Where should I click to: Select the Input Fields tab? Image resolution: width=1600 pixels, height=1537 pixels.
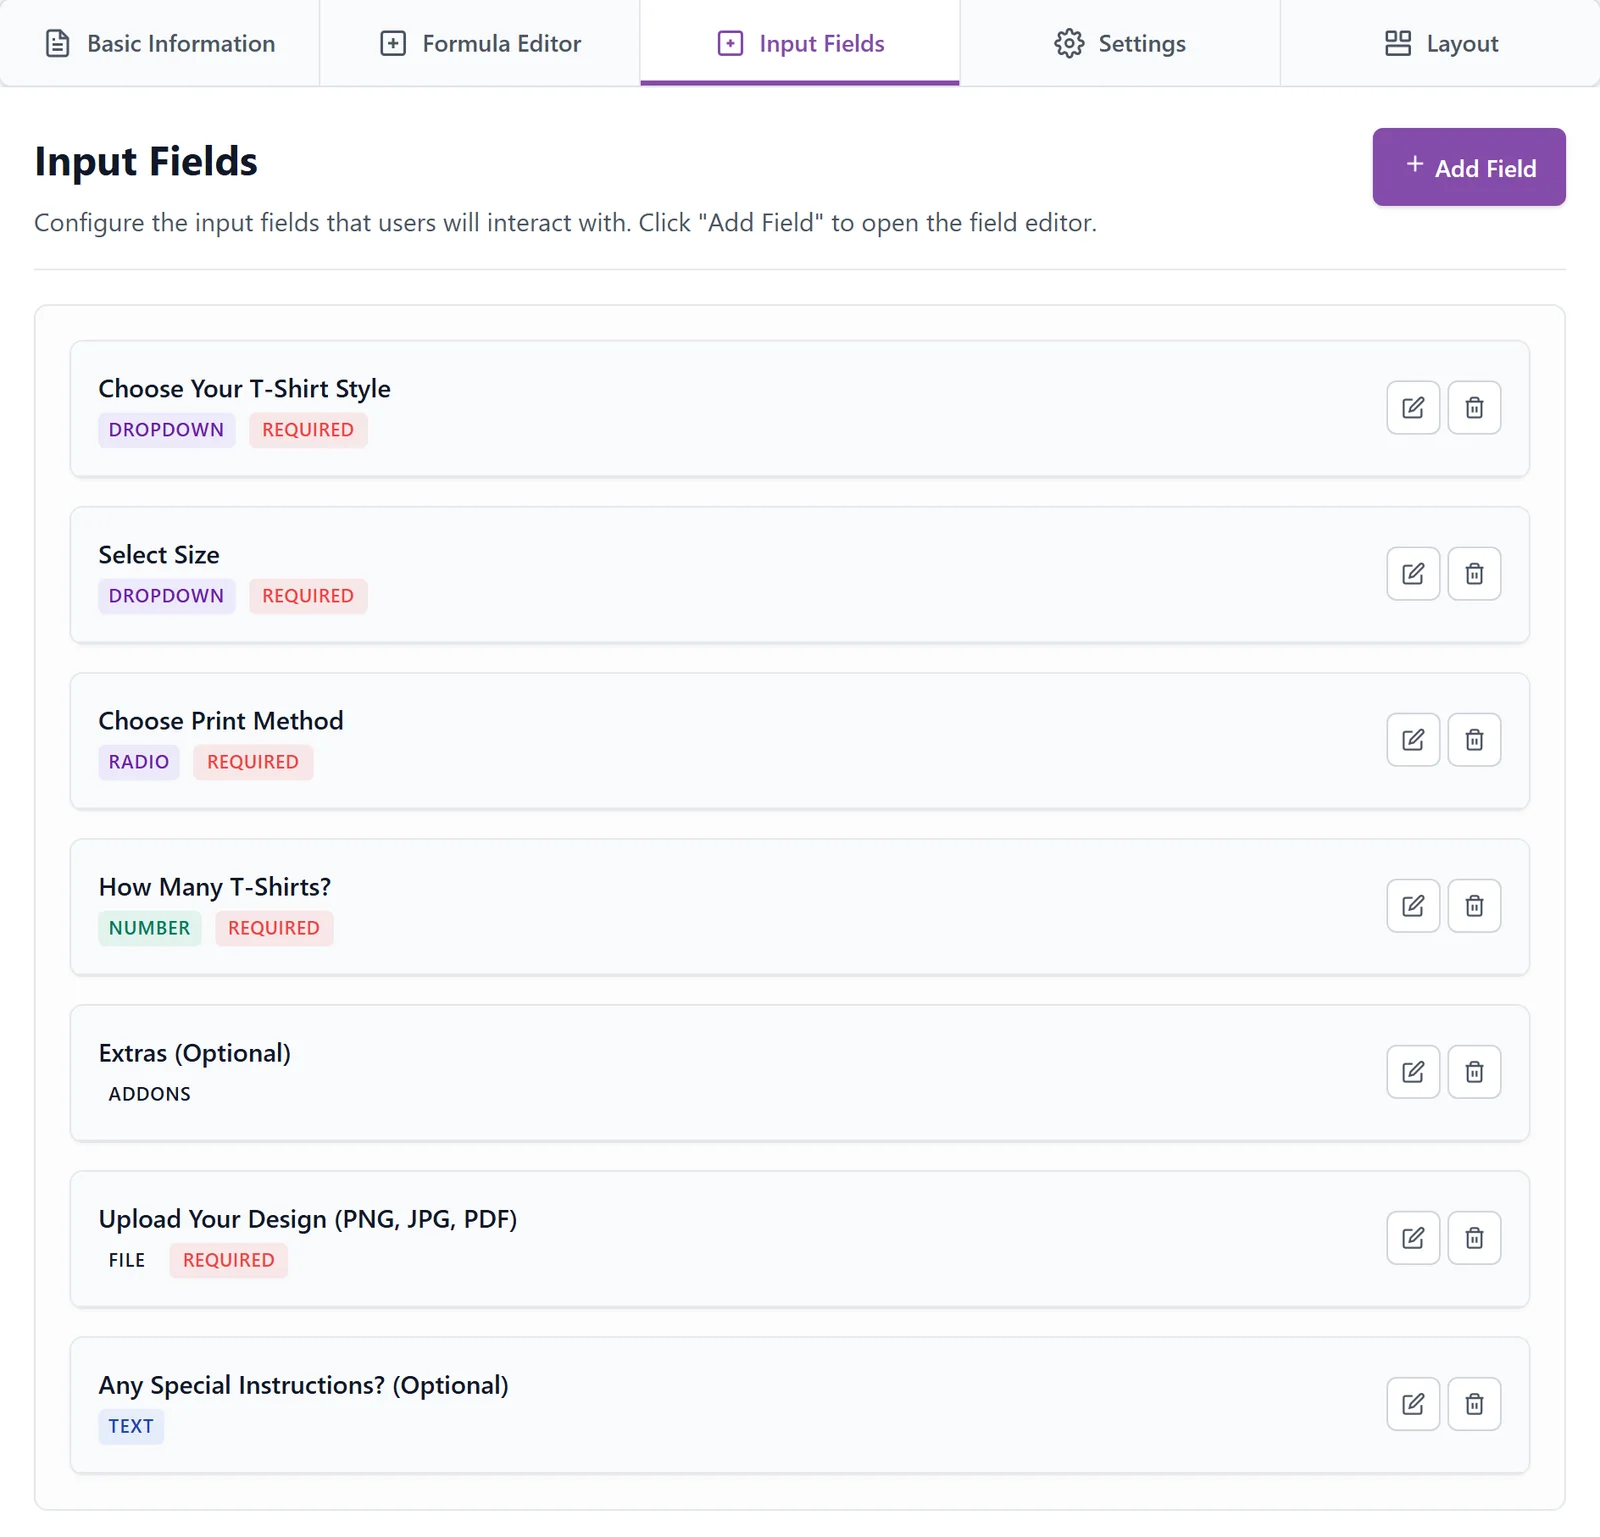pos(800,43)
